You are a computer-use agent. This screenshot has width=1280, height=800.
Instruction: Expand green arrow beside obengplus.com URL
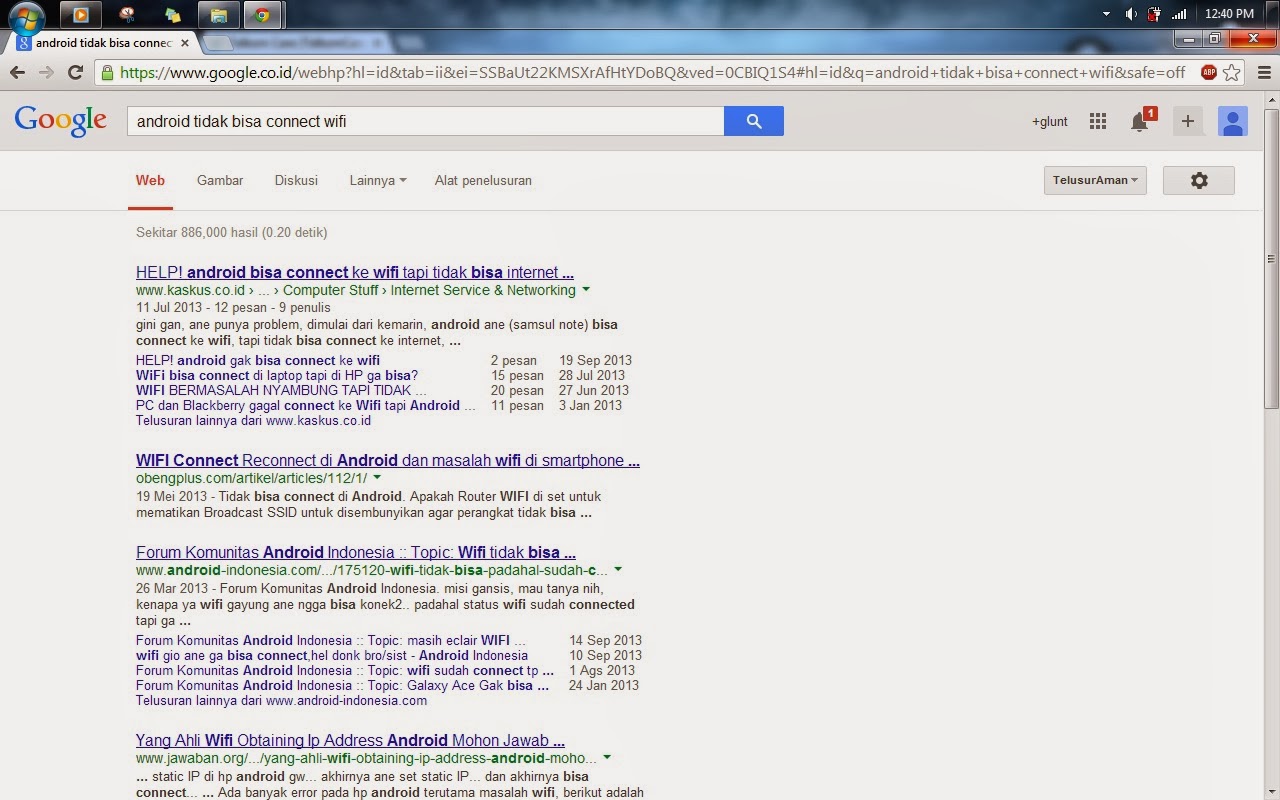coord(377,478)
